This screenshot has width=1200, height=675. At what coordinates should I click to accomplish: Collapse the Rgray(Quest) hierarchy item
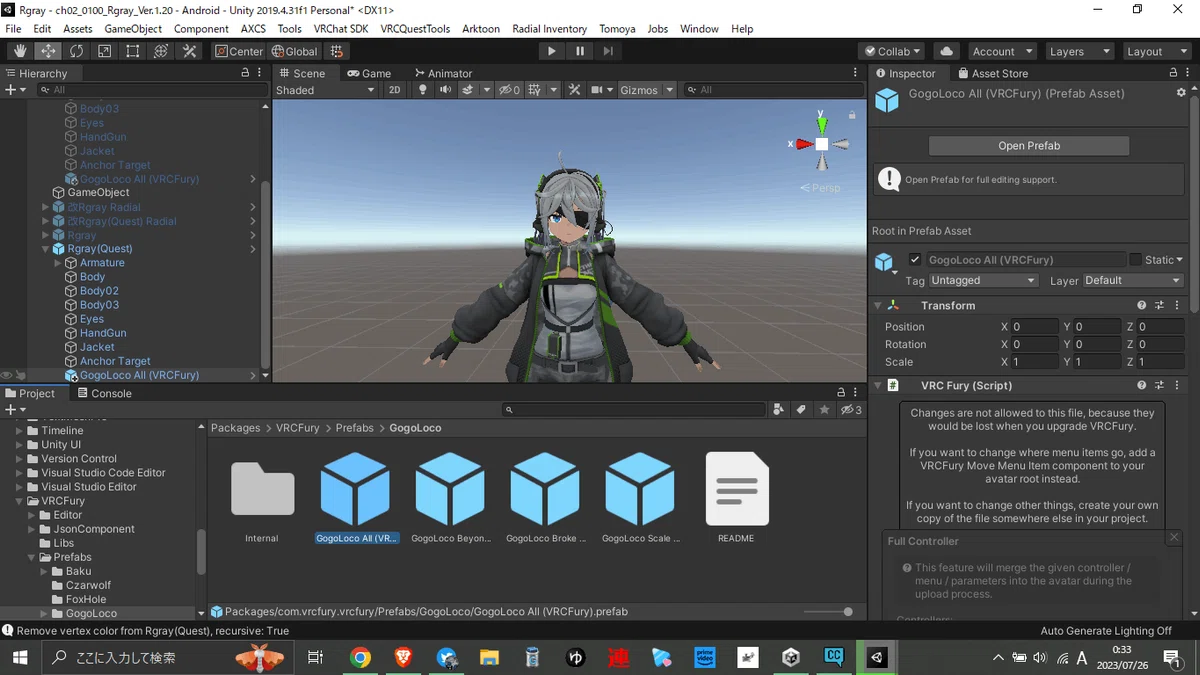point(46,249)
